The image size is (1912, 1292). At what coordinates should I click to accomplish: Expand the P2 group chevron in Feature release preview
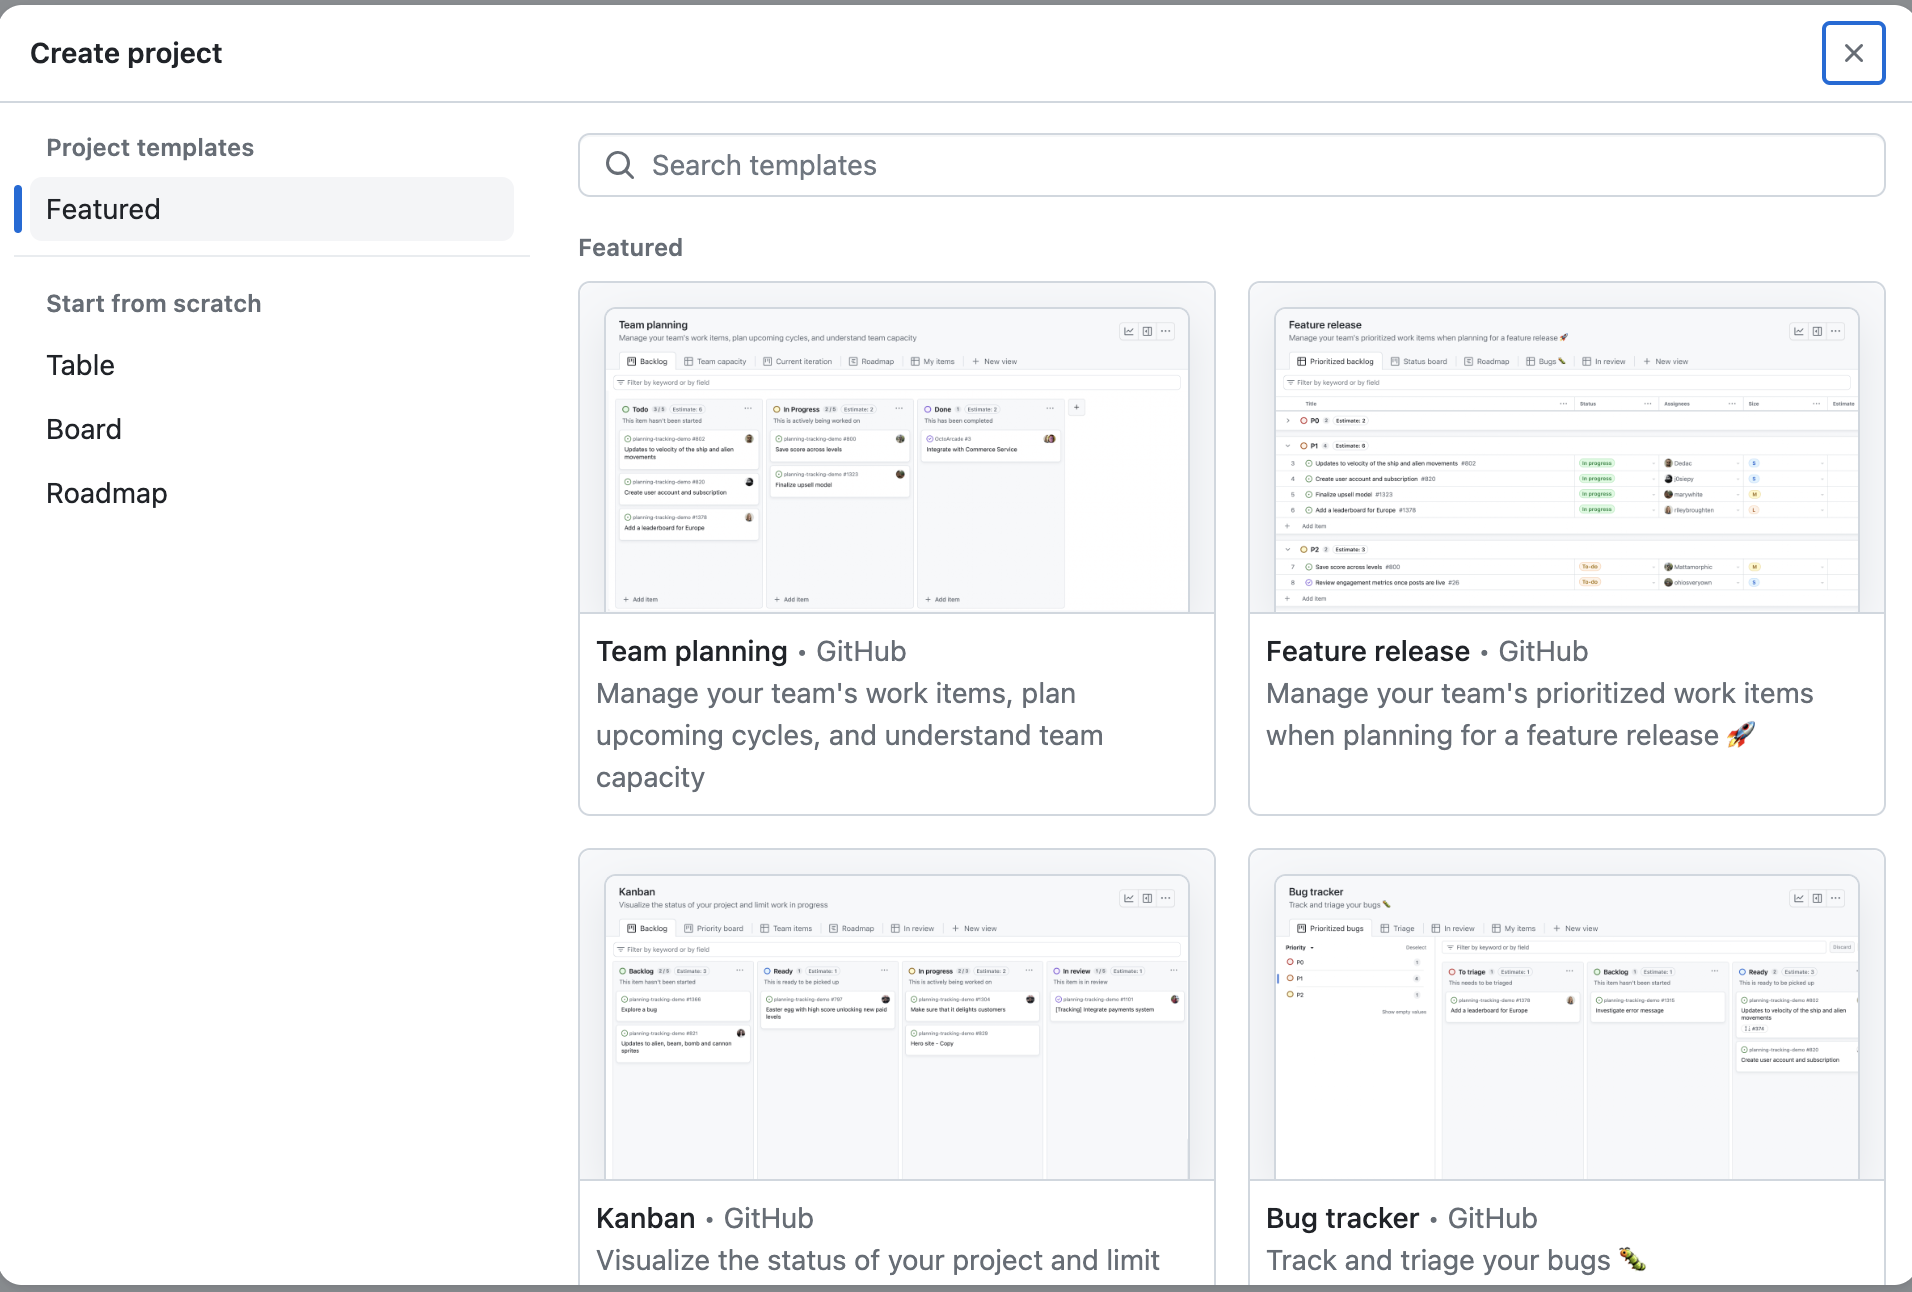click(1288, 549)
